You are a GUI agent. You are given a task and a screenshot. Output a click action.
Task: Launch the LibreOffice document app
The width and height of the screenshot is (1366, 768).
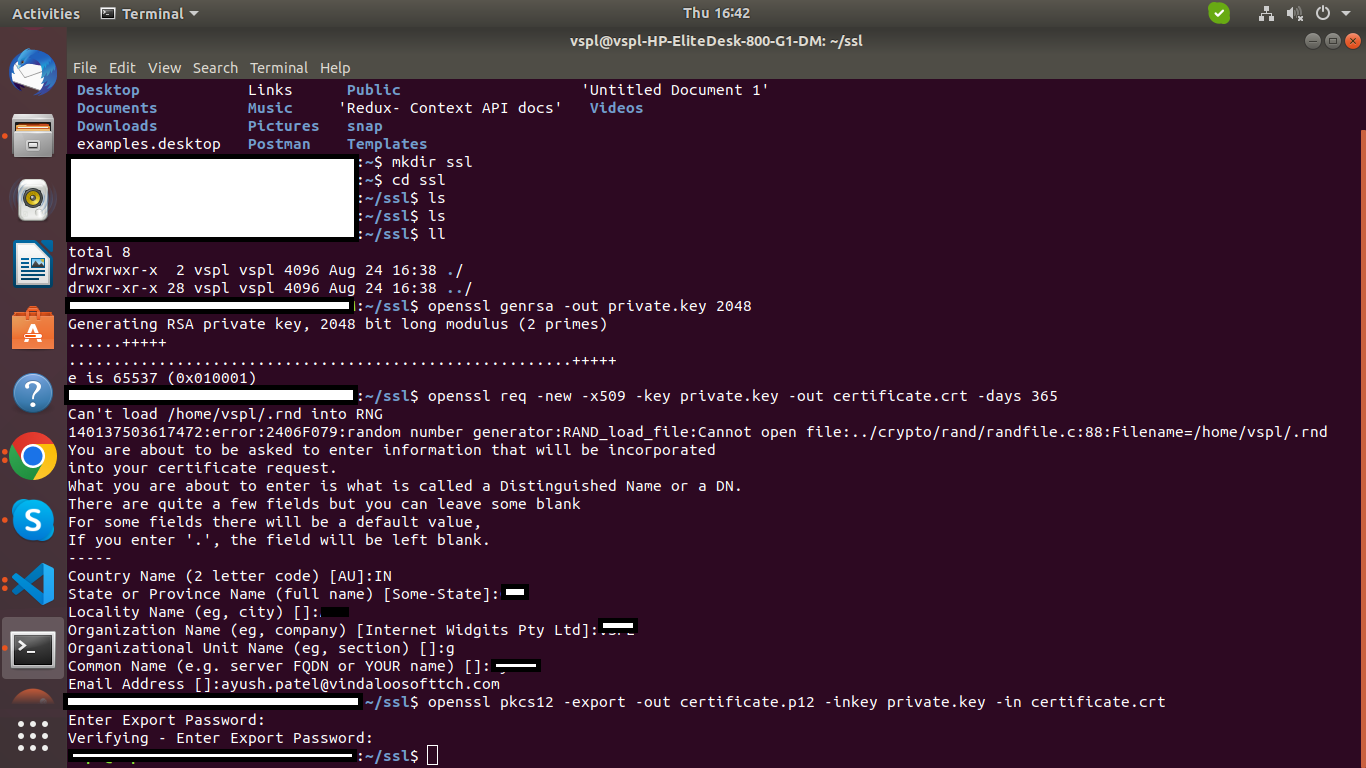[33, 264]
